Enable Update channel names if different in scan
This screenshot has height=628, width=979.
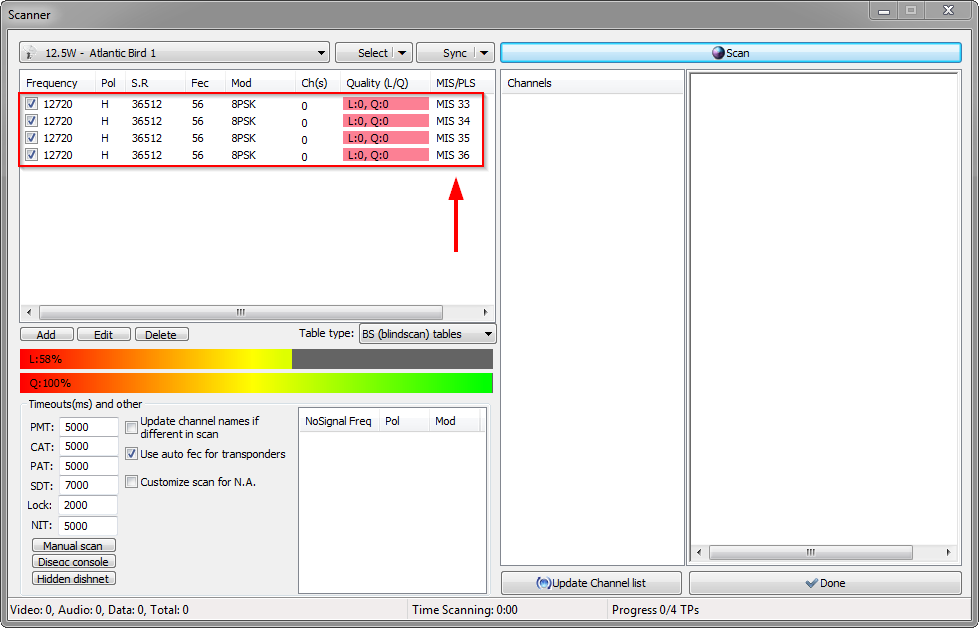point(131,427)
